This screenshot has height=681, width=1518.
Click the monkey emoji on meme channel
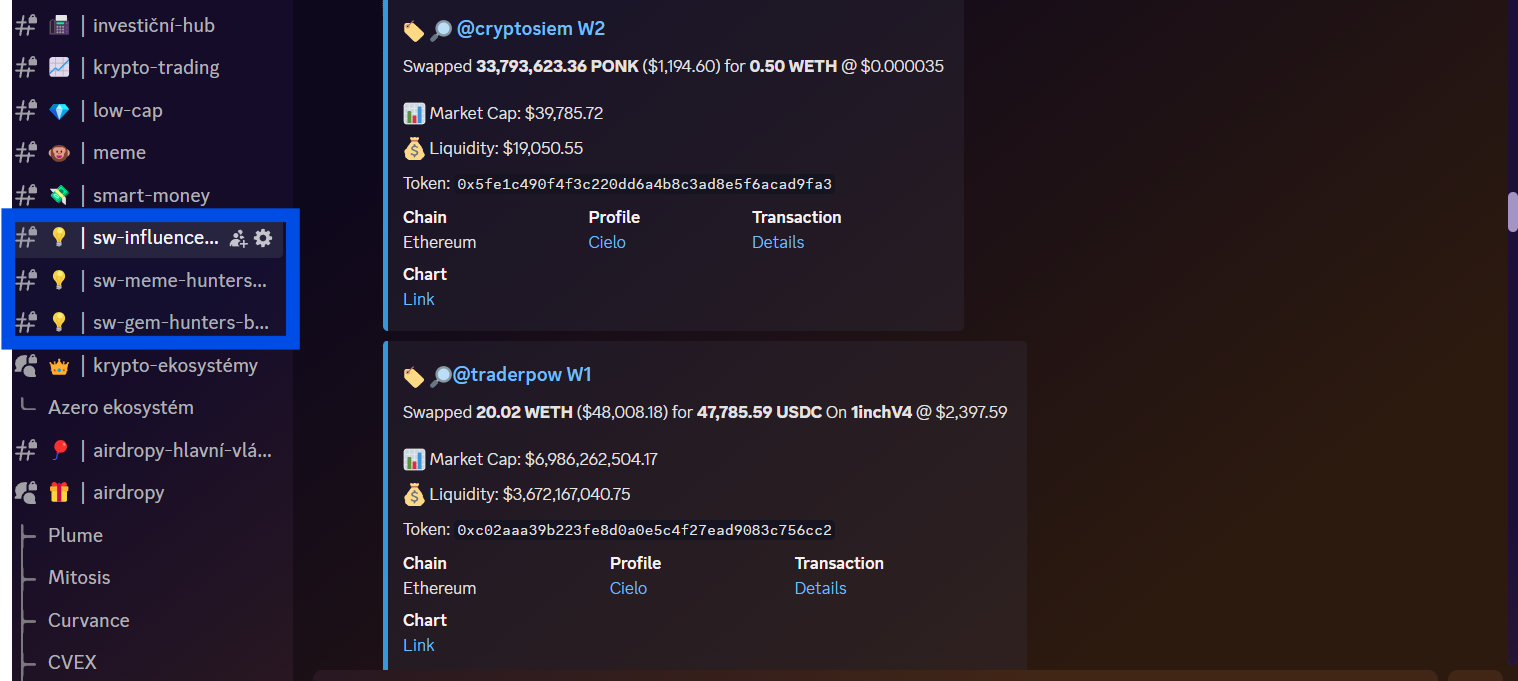(59, 153)
